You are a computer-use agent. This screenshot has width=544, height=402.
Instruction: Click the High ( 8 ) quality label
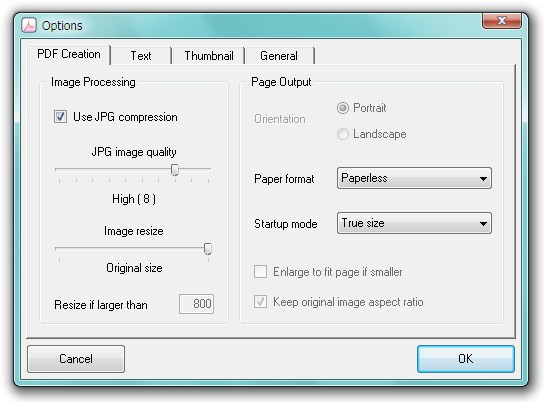coord(134,199)
